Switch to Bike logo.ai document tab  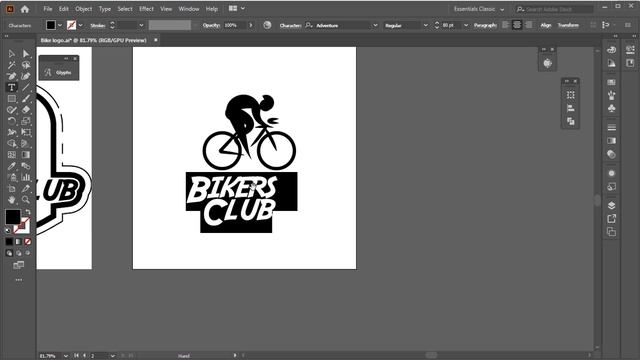[x=93, y=40]
